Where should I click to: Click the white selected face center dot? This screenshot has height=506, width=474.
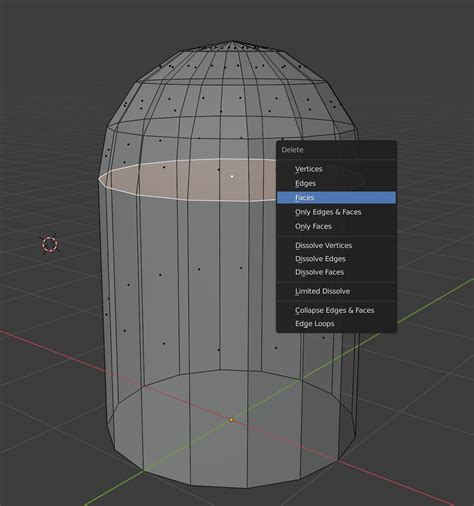[x=232, y=176]
